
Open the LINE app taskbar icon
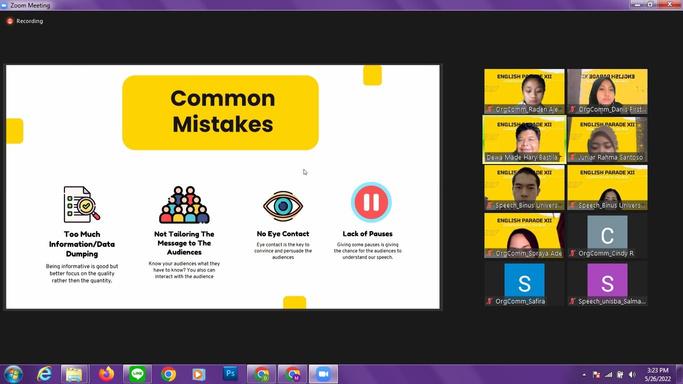137,374
